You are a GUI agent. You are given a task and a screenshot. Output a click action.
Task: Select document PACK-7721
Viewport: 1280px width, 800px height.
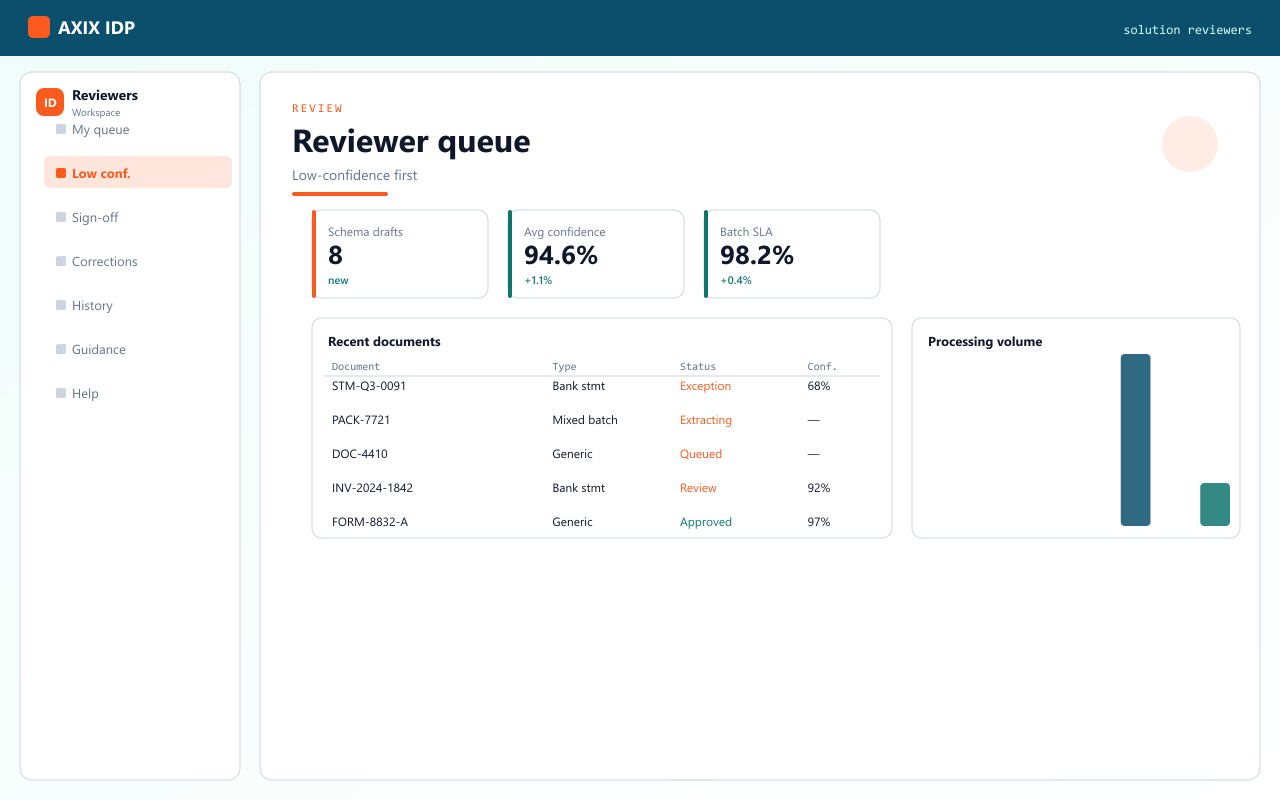pos(361,420)
